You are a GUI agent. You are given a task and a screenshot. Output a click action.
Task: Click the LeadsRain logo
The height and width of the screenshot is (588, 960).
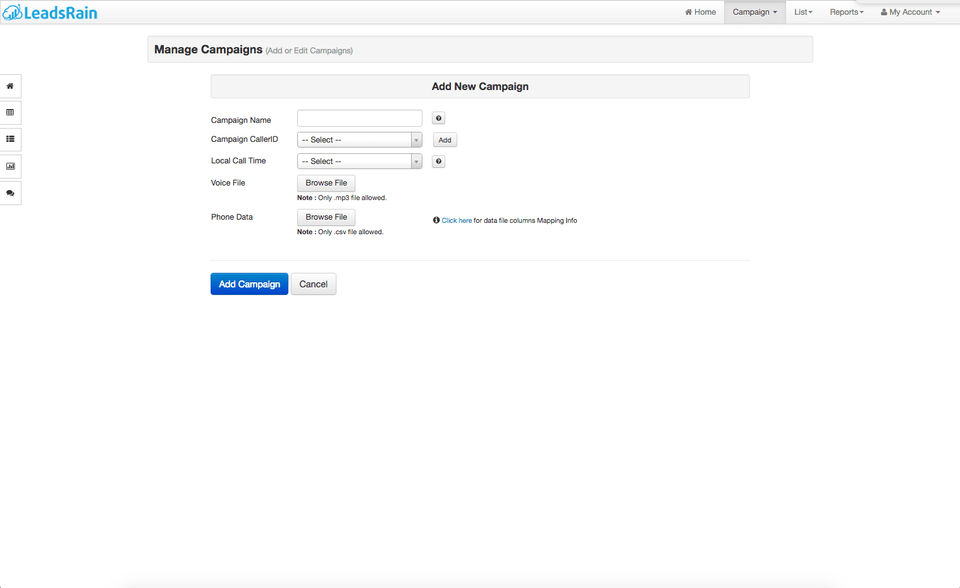click(x=50, y=12)
